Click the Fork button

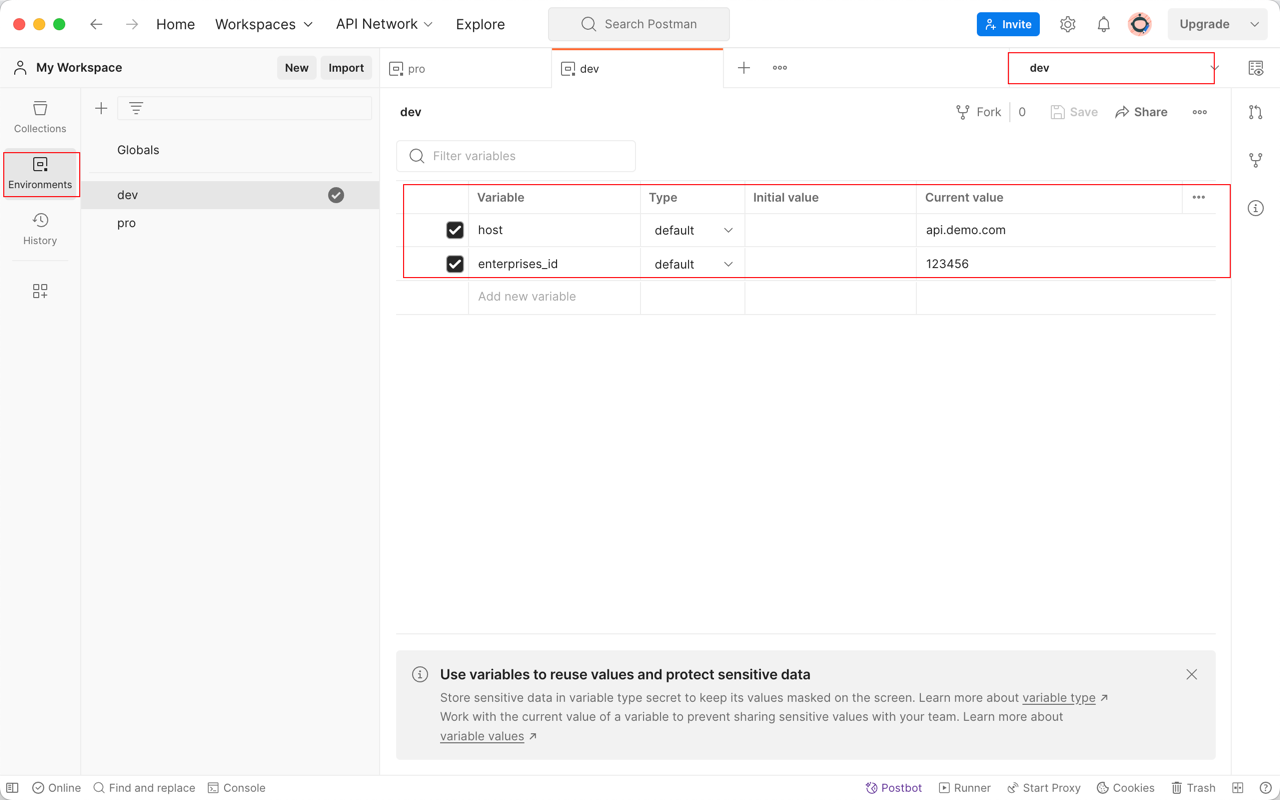click(978, 112)
